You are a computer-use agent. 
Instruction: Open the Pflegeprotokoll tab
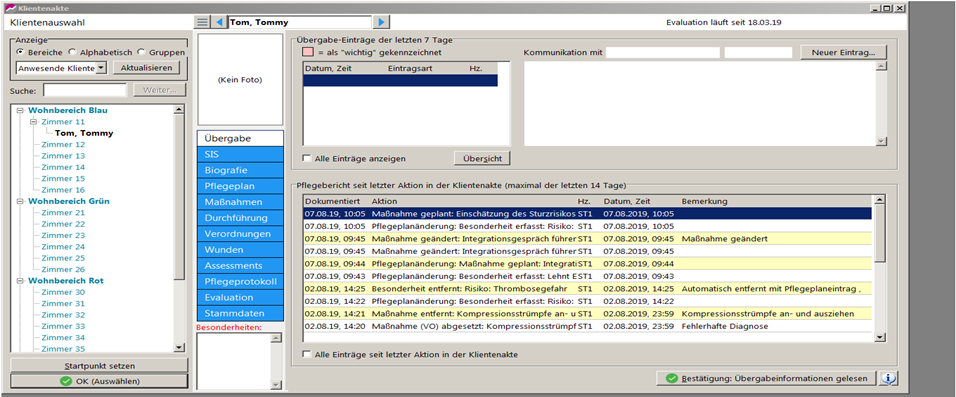click(240, 282)
